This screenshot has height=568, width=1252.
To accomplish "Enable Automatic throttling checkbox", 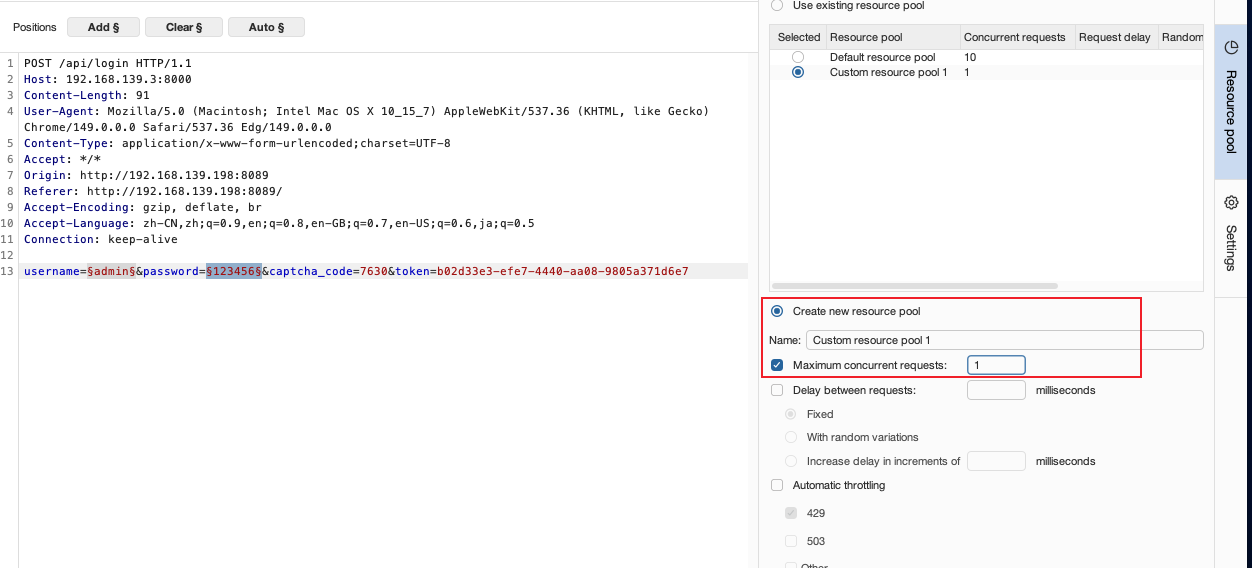I will [x=777, y=485].
